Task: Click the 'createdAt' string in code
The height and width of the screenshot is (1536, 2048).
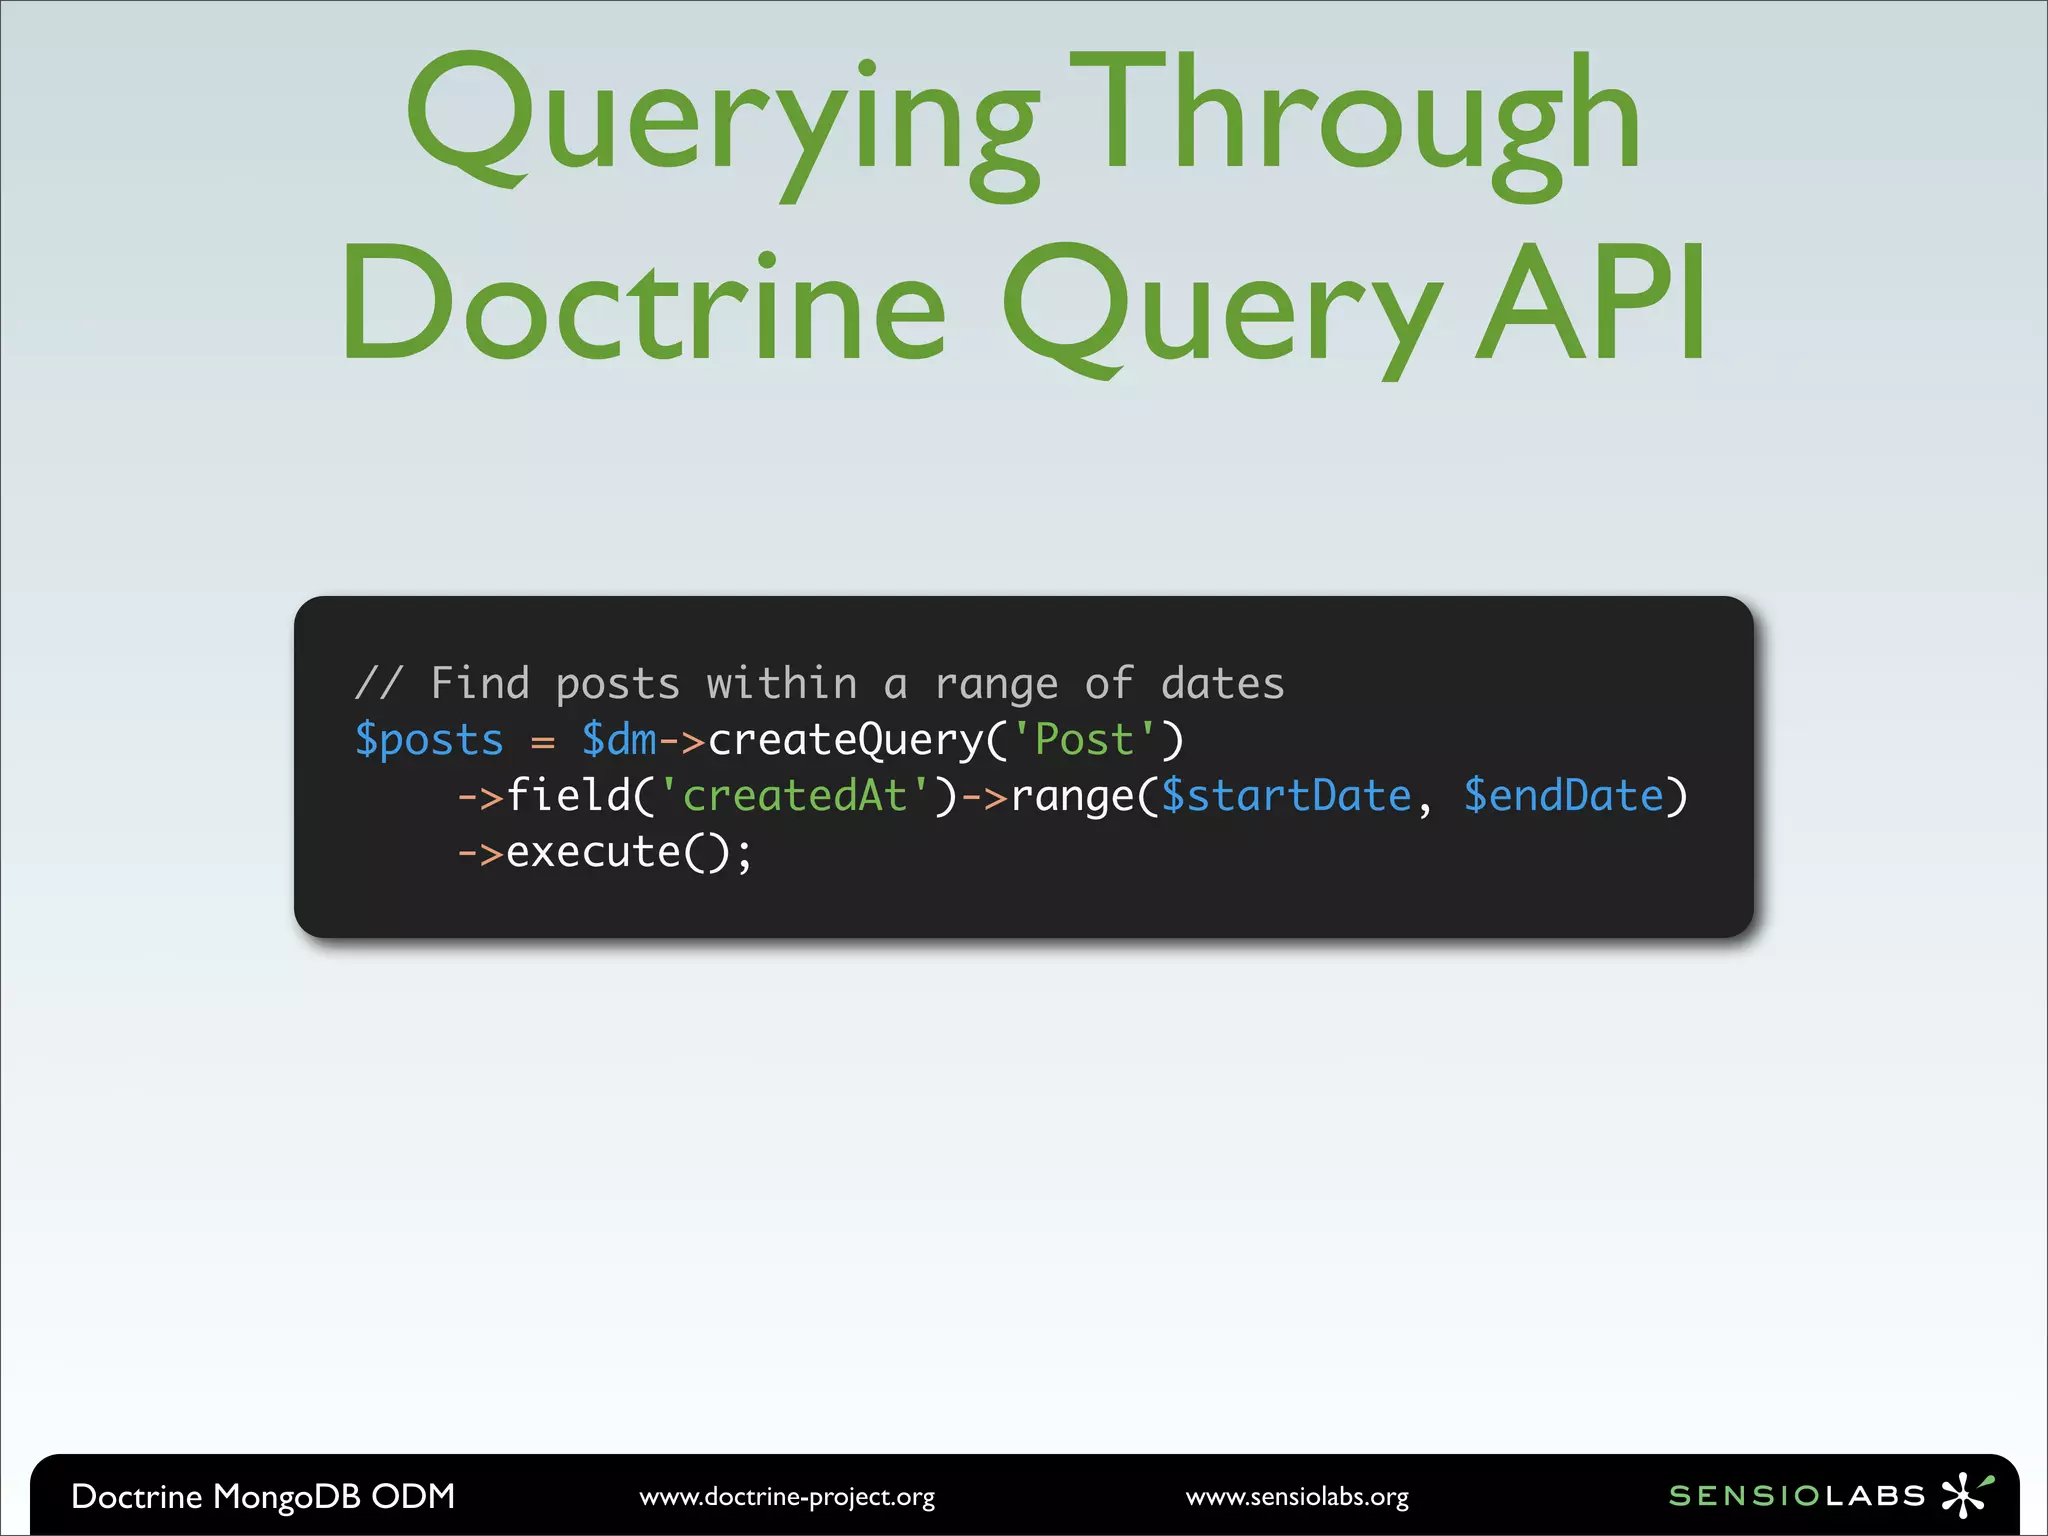Action: (x=794, y=796)
